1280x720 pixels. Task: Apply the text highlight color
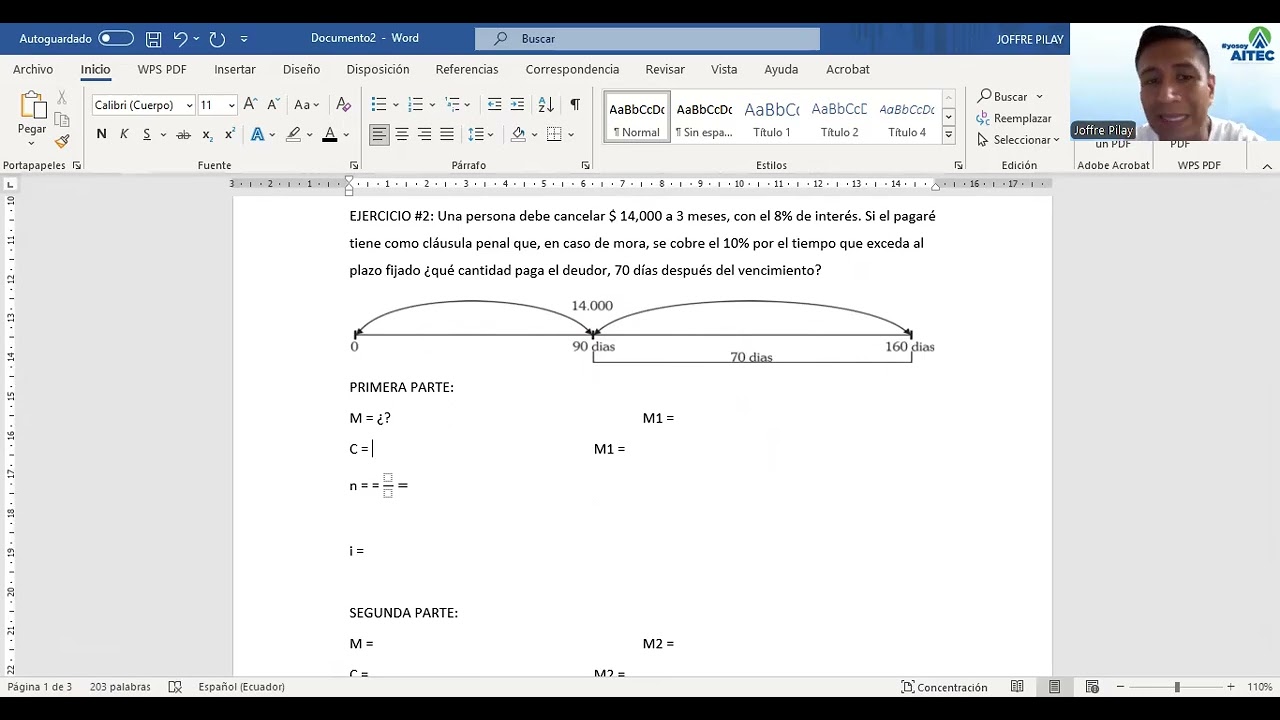click(x=293, y=134)
